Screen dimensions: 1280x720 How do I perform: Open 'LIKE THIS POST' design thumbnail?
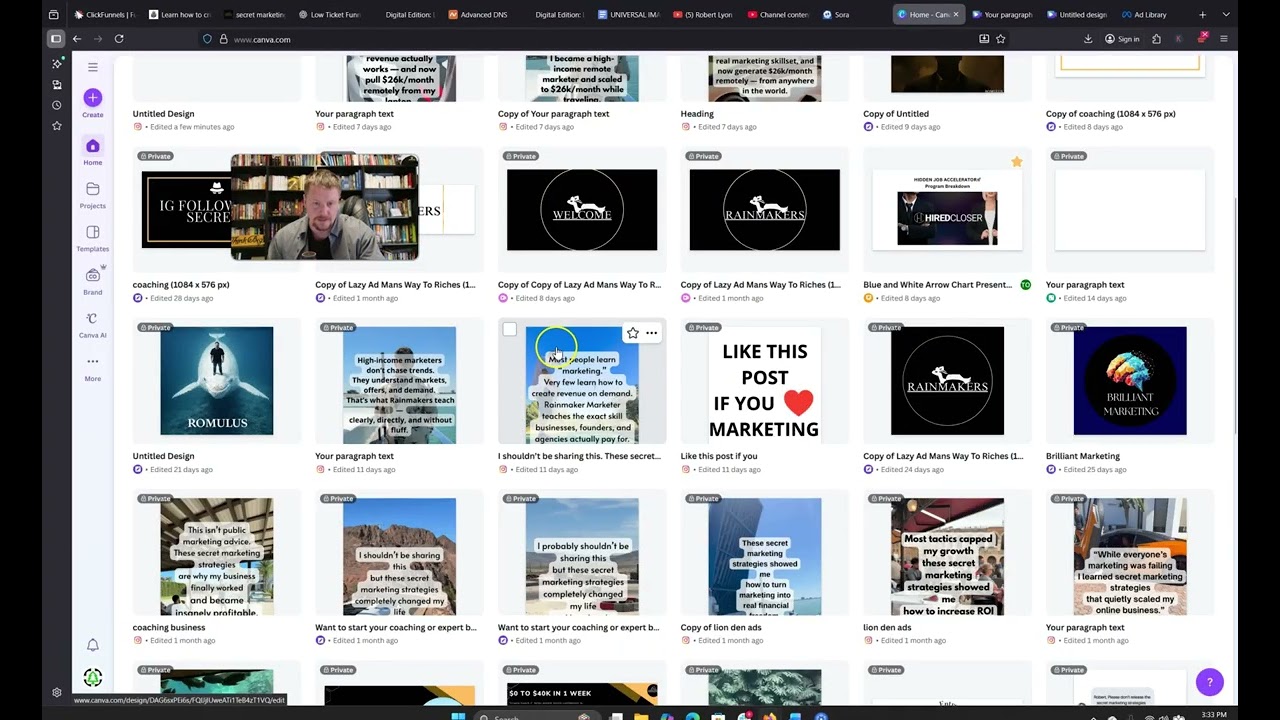point(764,384)
